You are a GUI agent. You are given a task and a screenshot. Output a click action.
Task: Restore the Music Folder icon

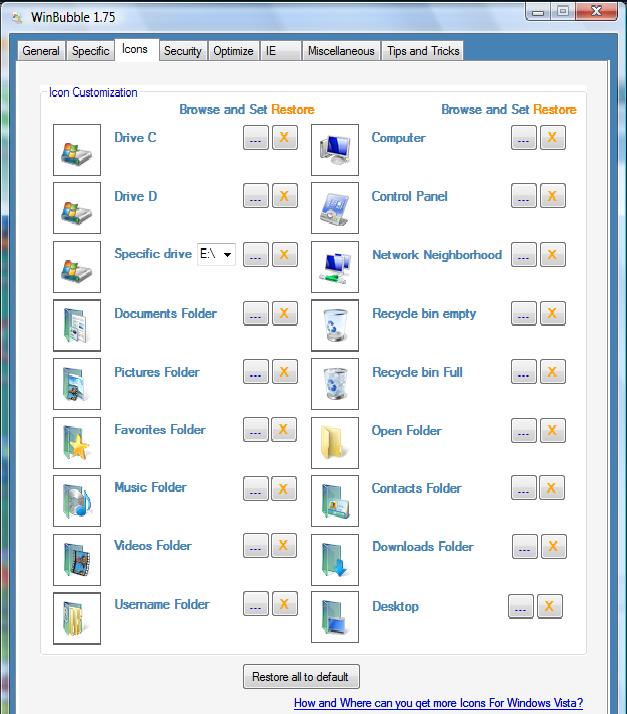[284, 489]
